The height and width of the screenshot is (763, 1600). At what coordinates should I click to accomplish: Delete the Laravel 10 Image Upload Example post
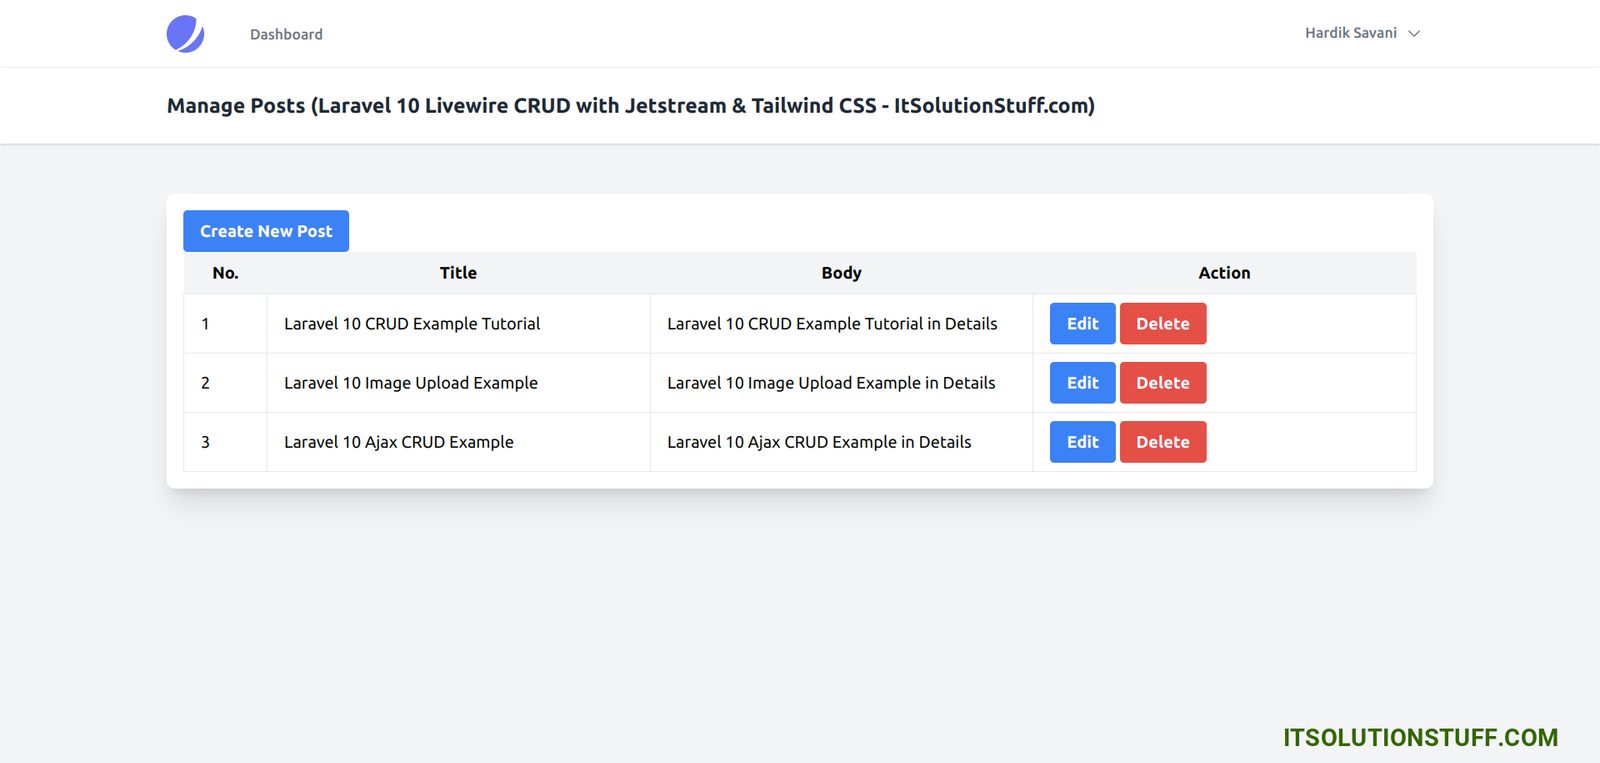click(1162, 383)
